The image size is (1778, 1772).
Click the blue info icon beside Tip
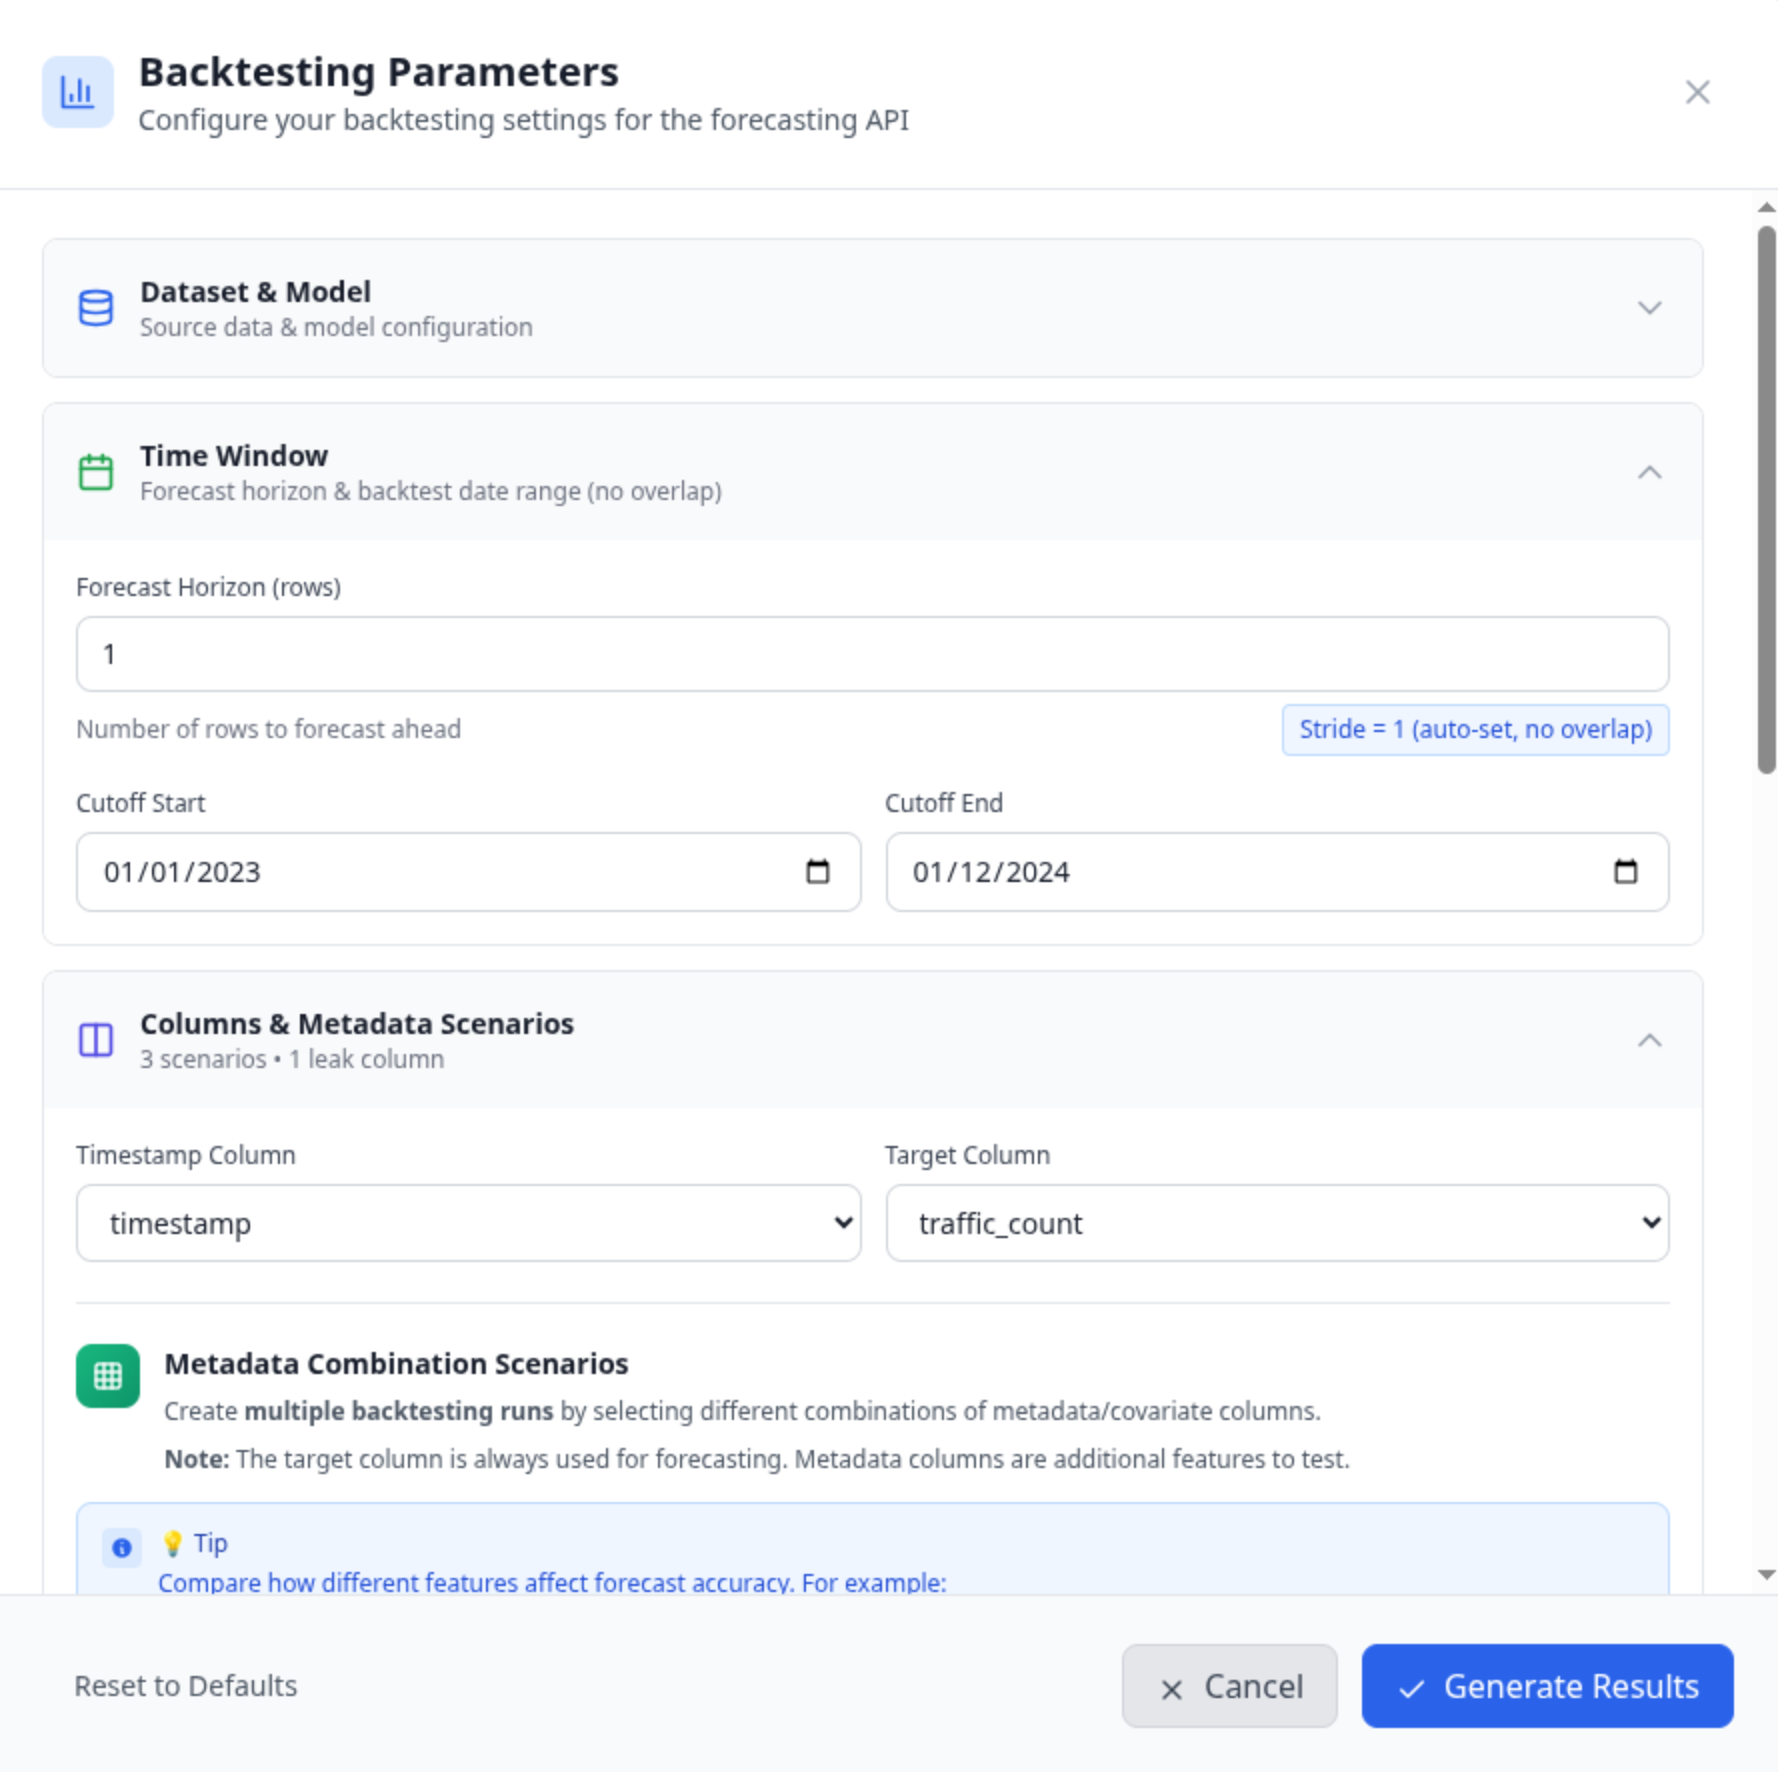coord(122,1548)
